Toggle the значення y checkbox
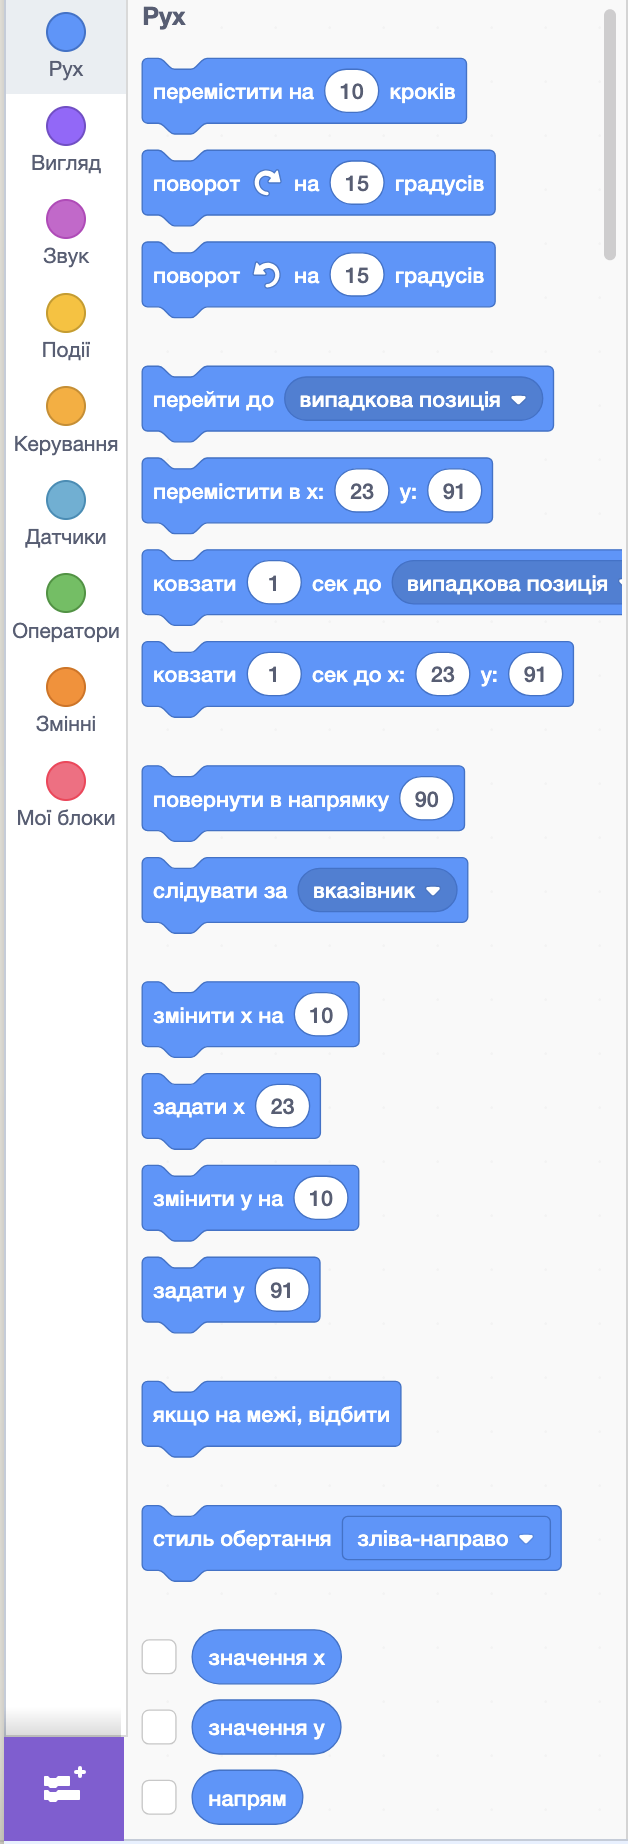 (159, 1727)
